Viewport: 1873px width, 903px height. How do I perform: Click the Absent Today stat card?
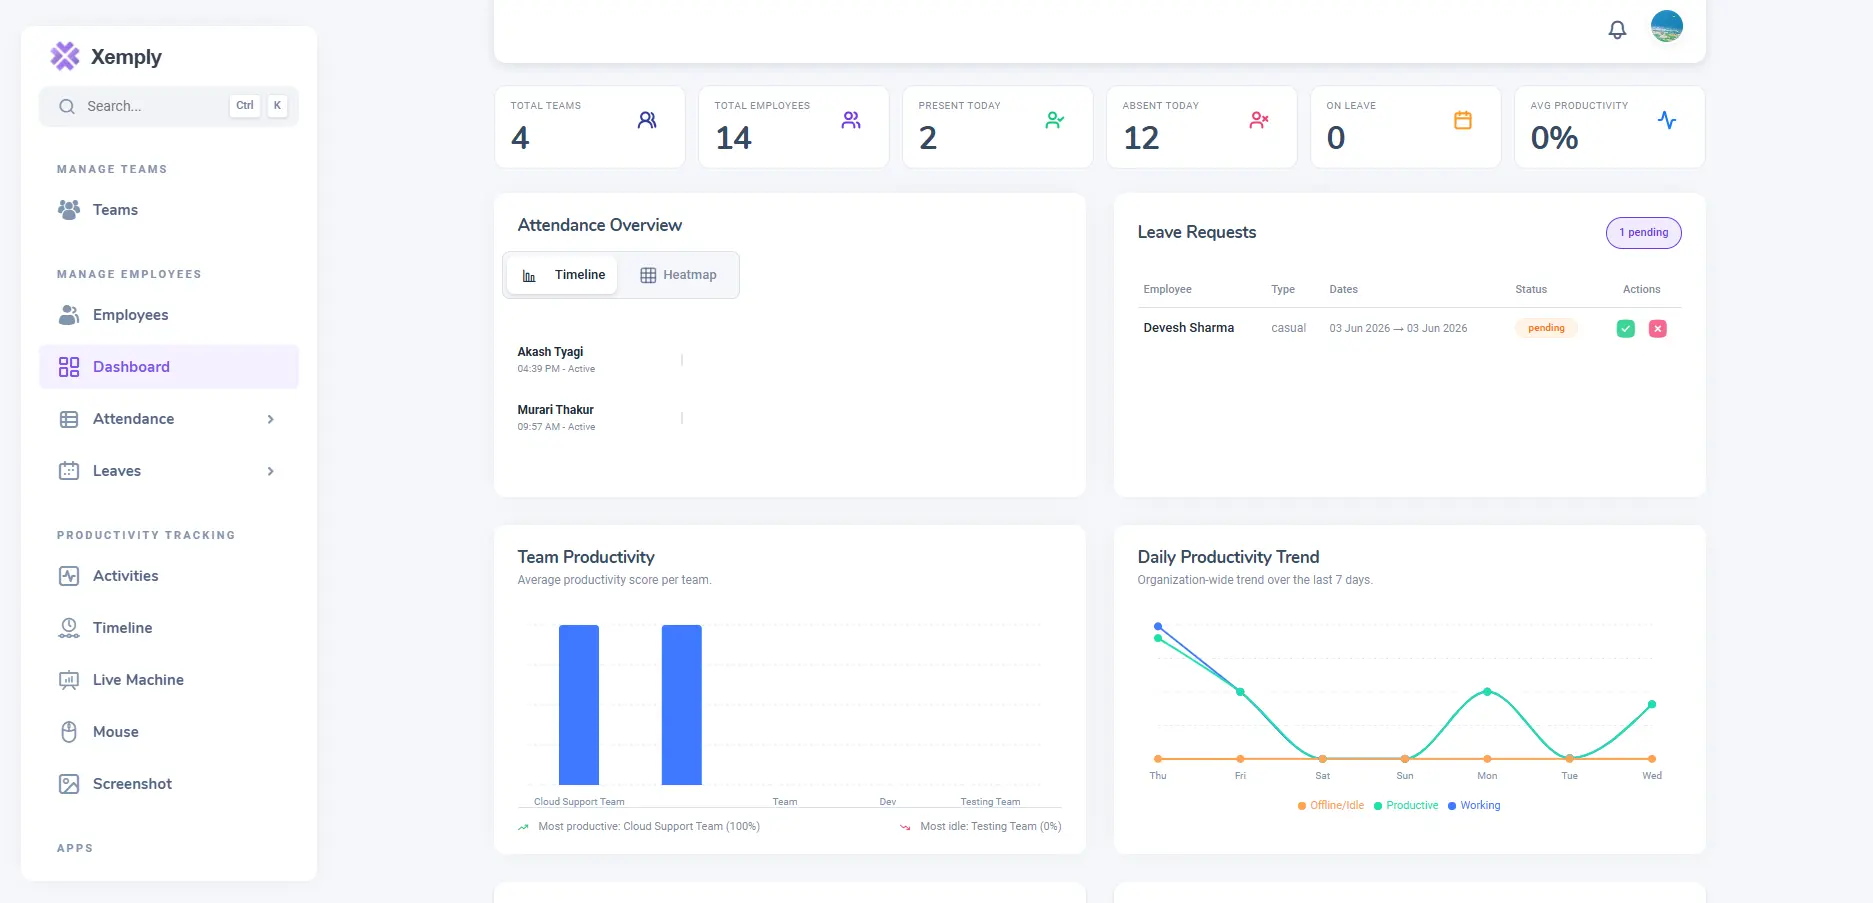1202,127
